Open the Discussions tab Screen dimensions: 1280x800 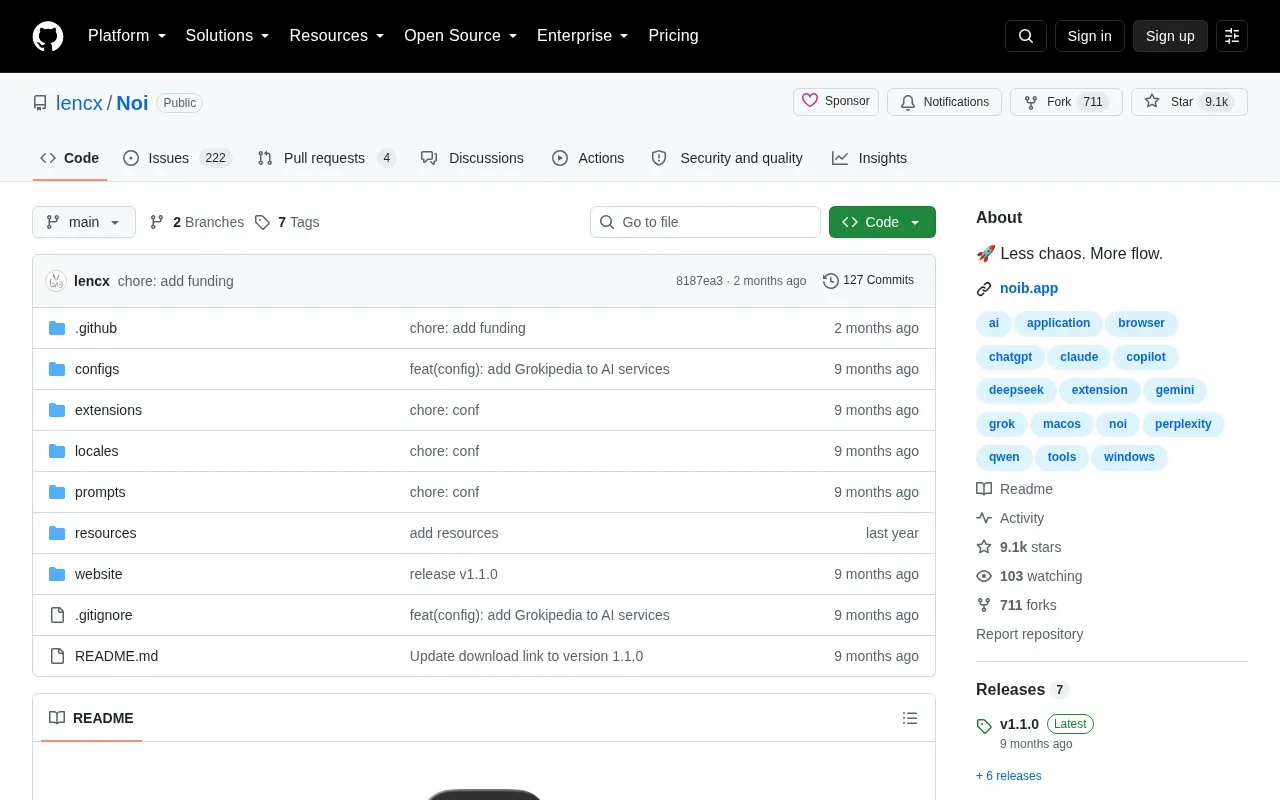[472, 158]
